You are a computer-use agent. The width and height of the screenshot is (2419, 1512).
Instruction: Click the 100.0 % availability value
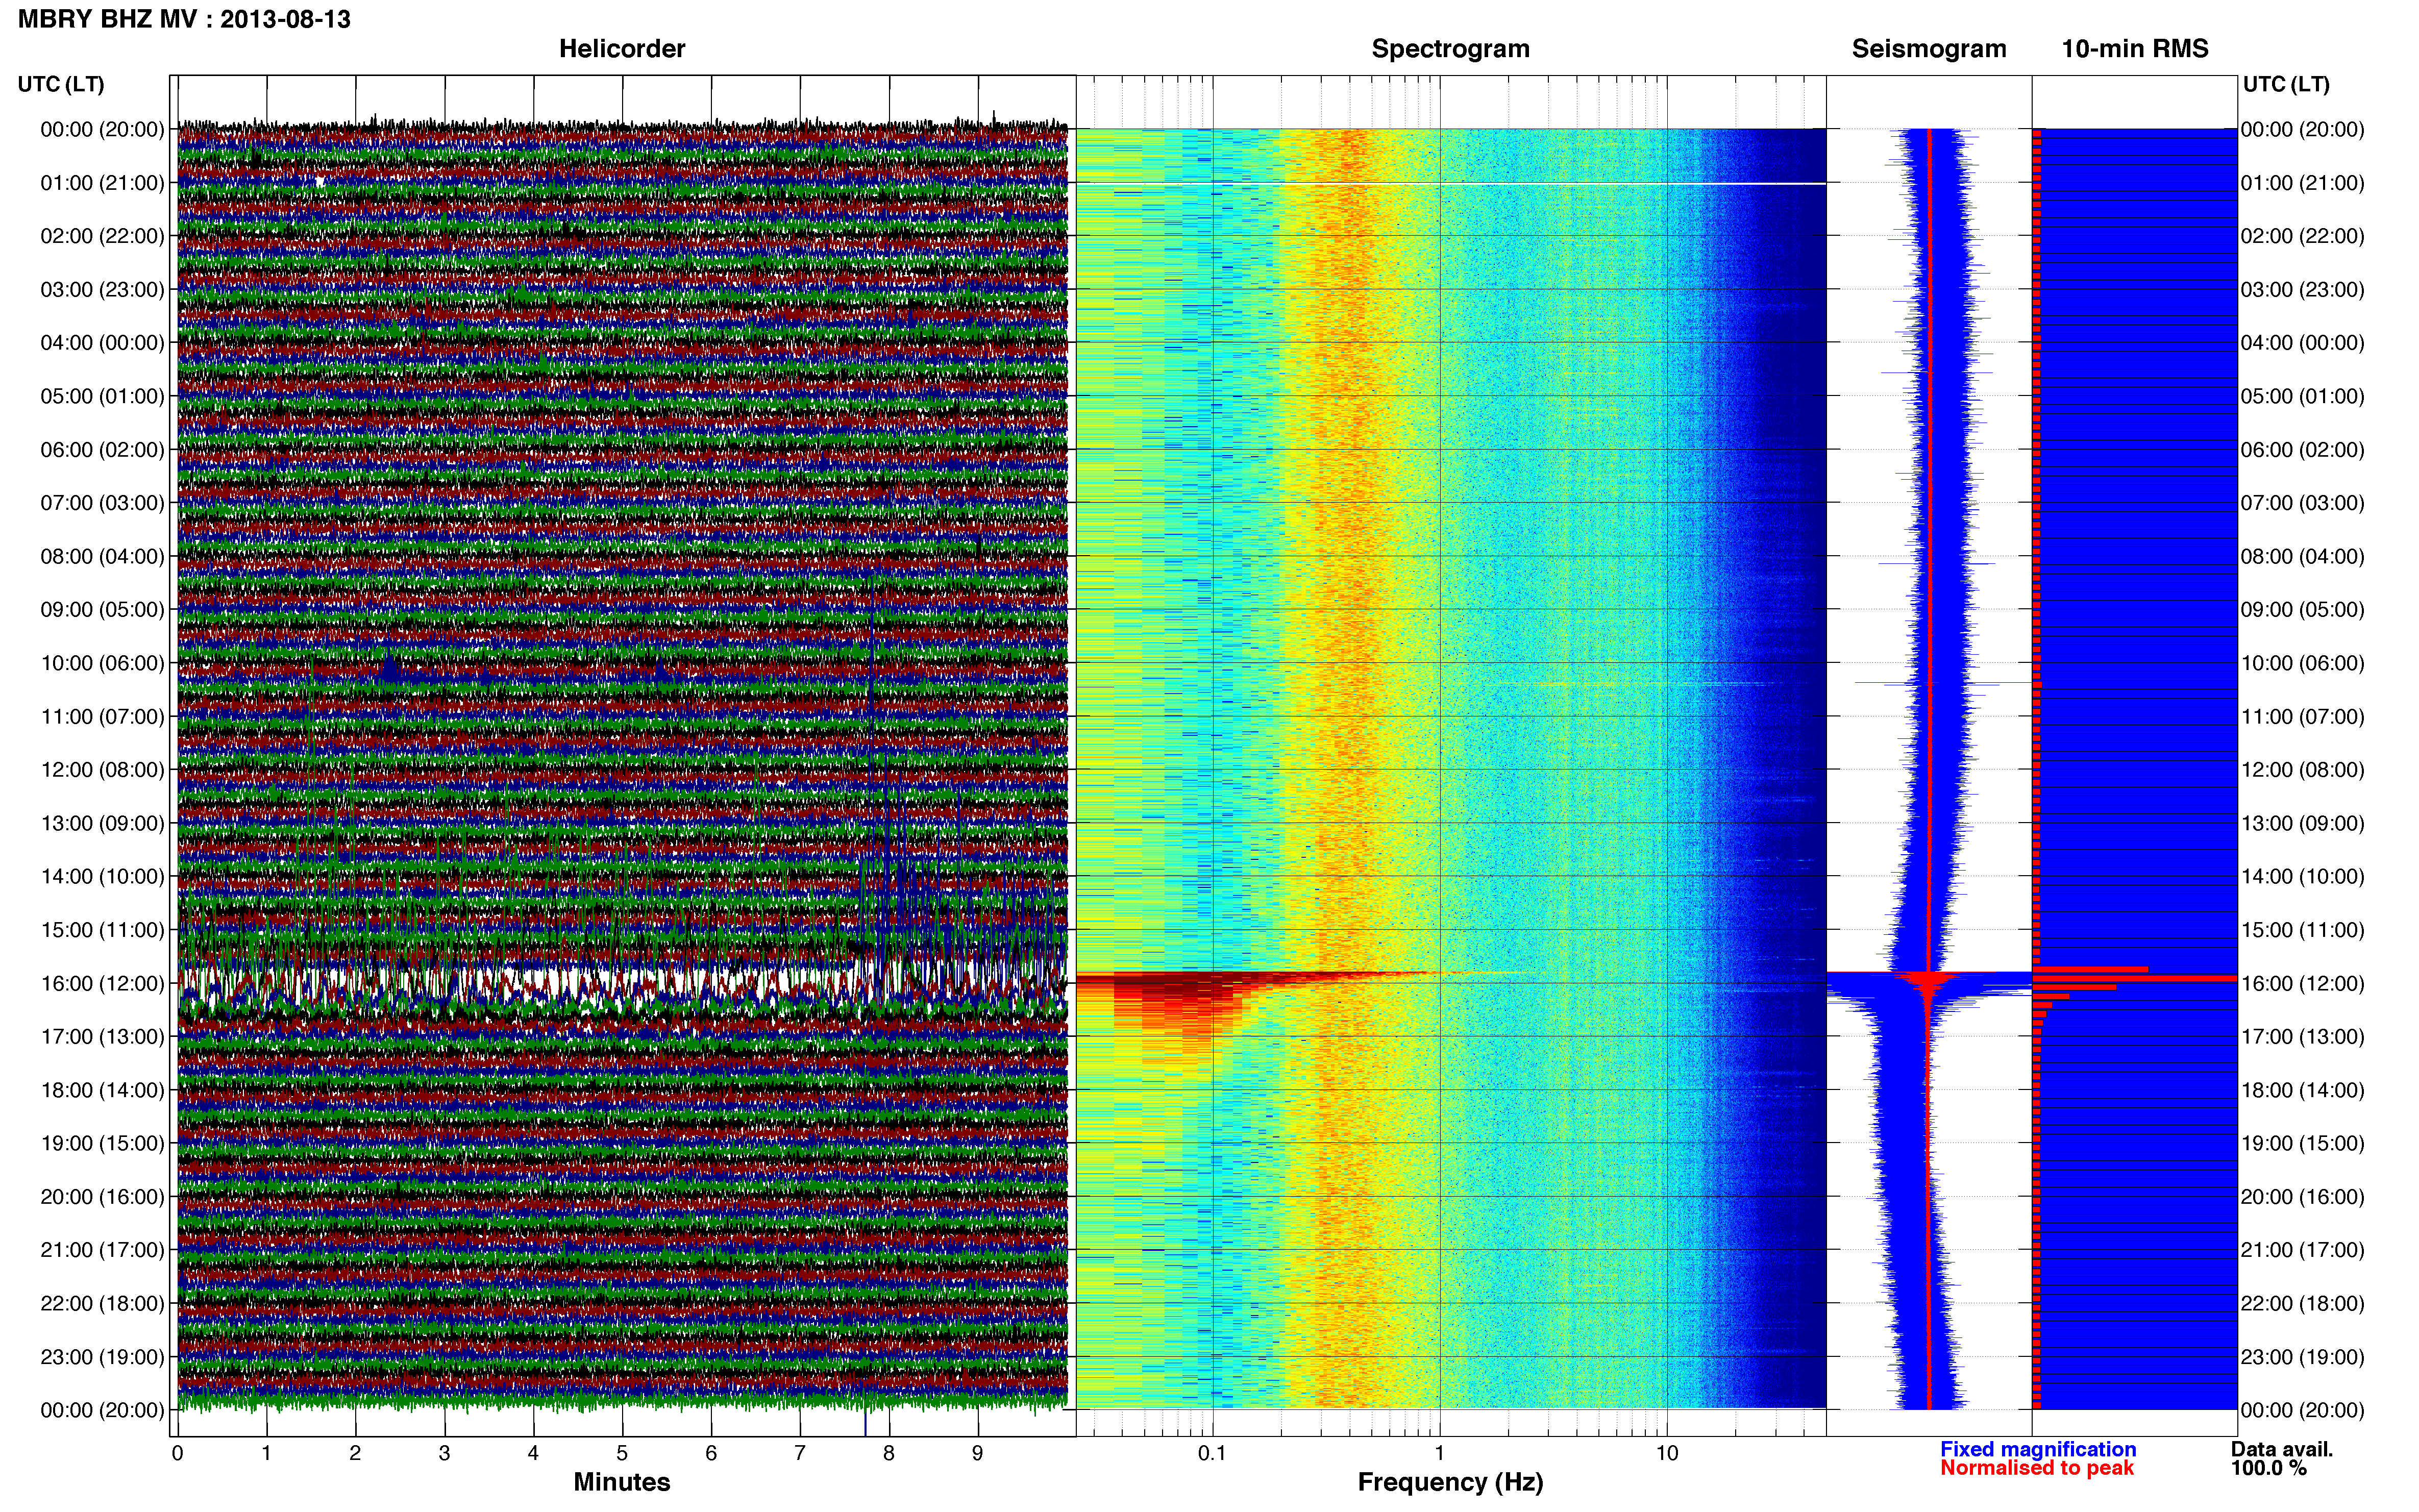[x=2269, y=1468]
